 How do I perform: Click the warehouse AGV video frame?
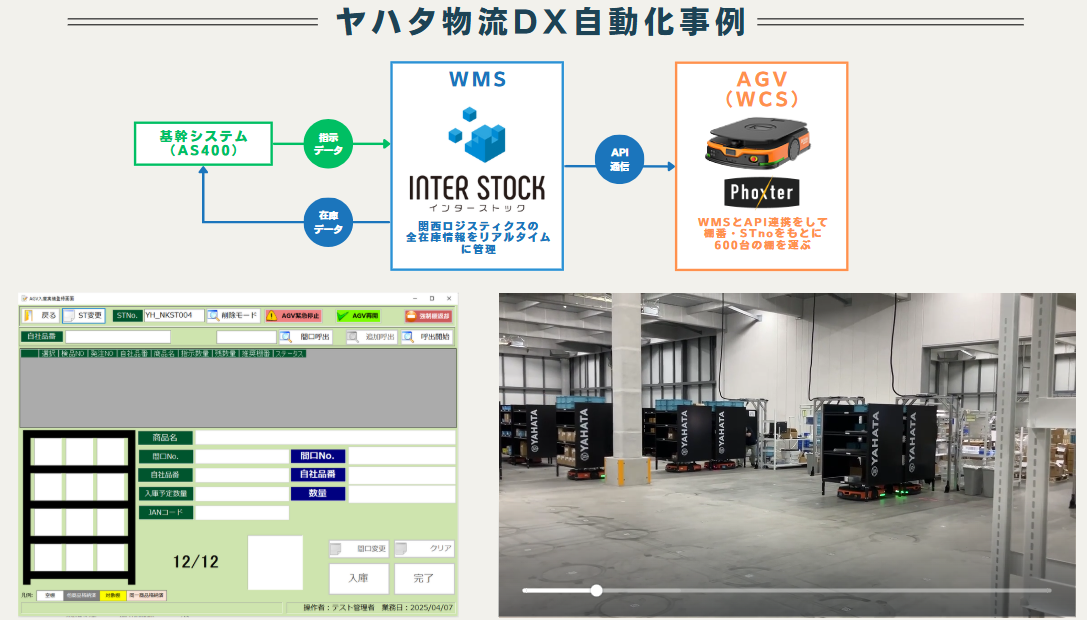787,455
